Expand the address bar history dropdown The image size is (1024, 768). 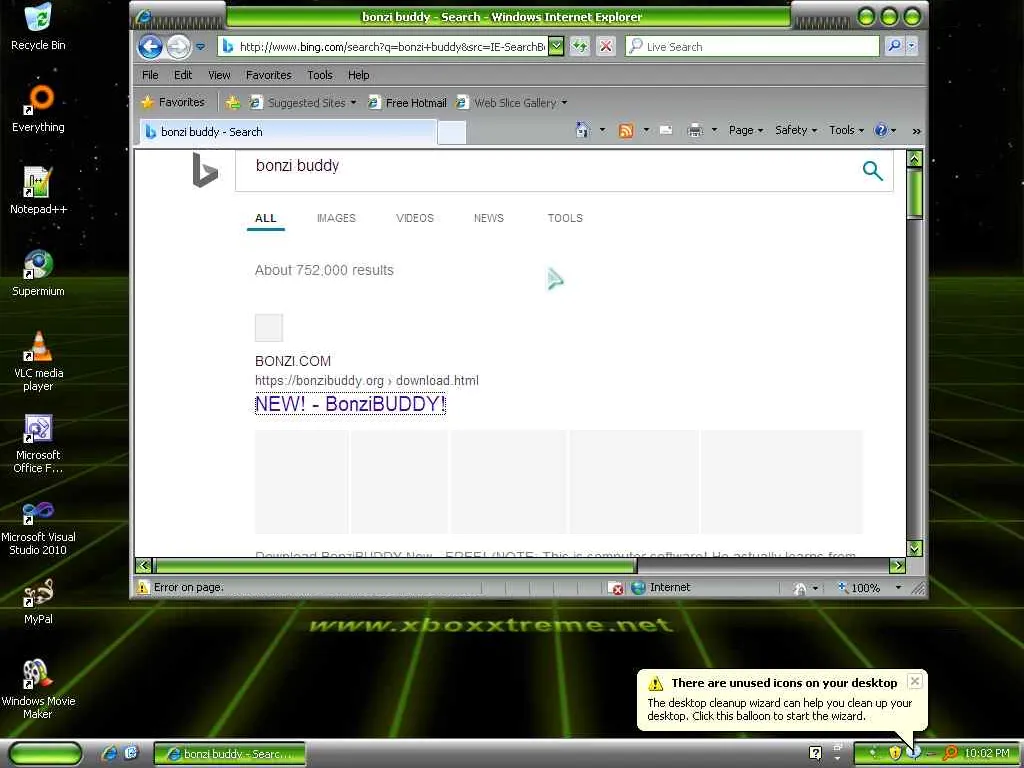pos(556,46)
